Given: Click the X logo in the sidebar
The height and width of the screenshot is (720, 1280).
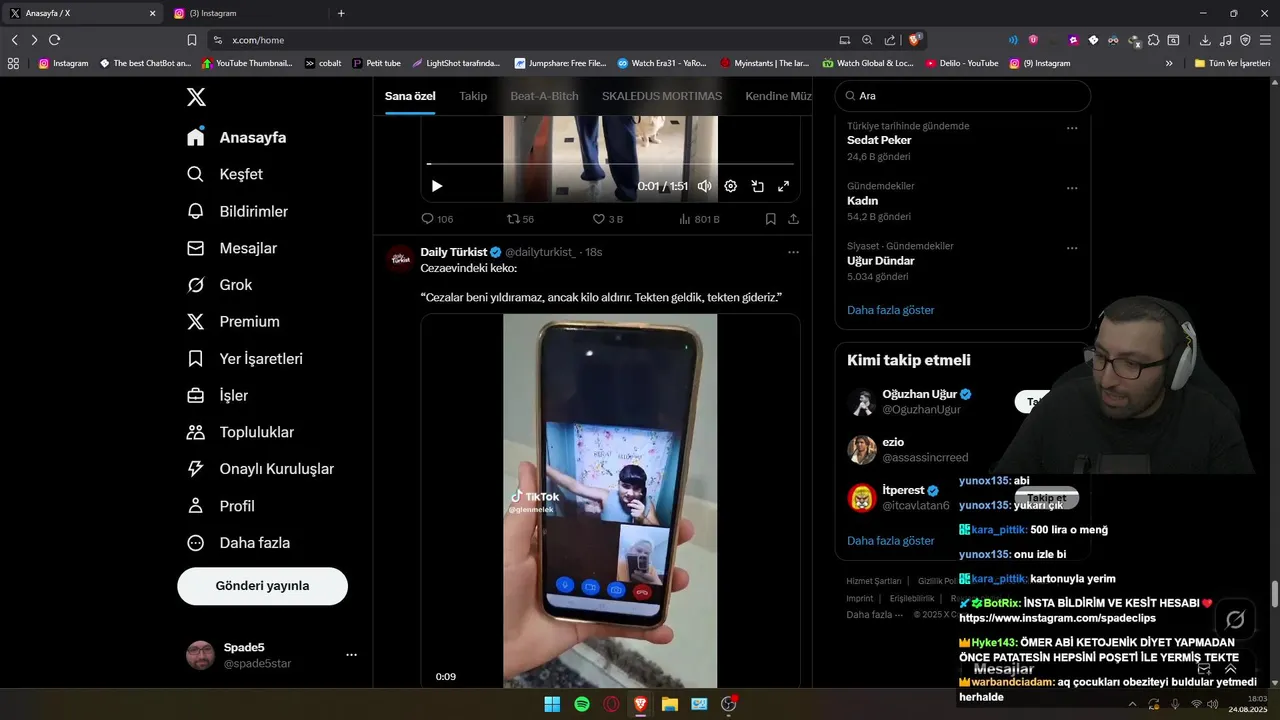Looking at the screenshot, I should 196,97.
